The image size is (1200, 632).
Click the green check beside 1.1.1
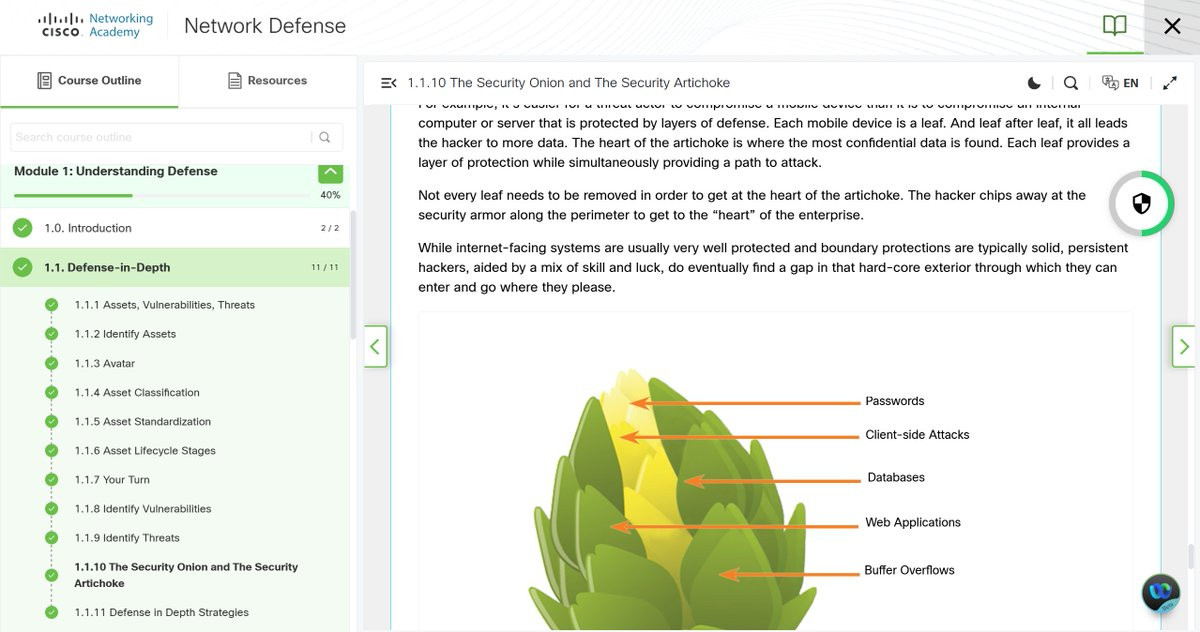coord(52,305)
